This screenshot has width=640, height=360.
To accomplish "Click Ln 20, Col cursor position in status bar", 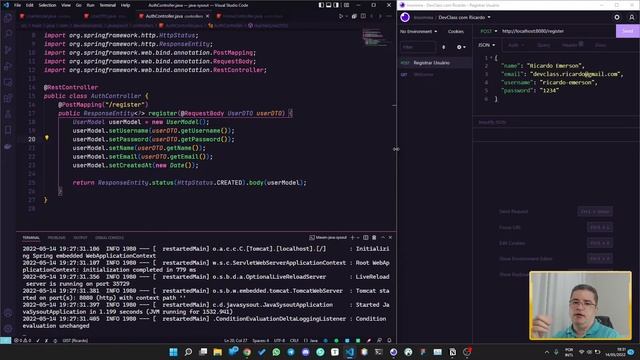I will point(236,340).
